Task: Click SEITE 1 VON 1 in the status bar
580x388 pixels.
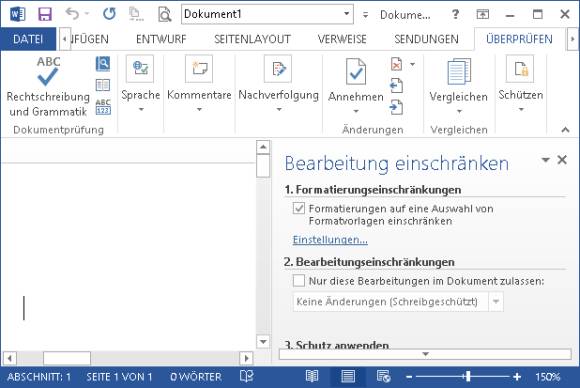Action: click(x=119, y=377)
